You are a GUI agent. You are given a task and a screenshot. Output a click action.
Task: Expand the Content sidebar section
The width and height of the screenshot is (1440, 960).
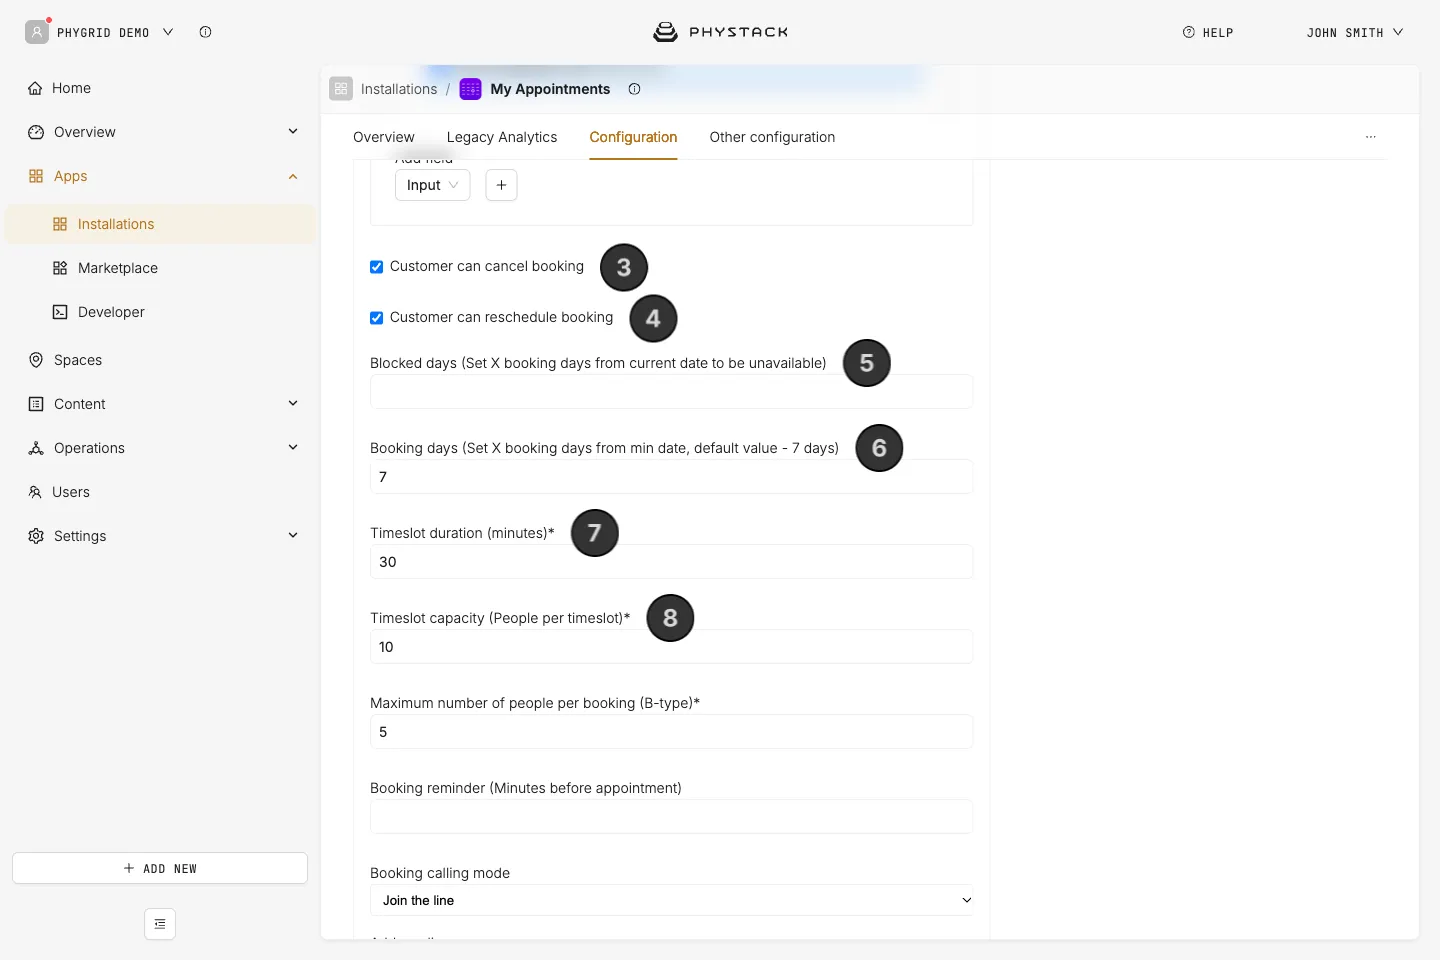[293, 403]
